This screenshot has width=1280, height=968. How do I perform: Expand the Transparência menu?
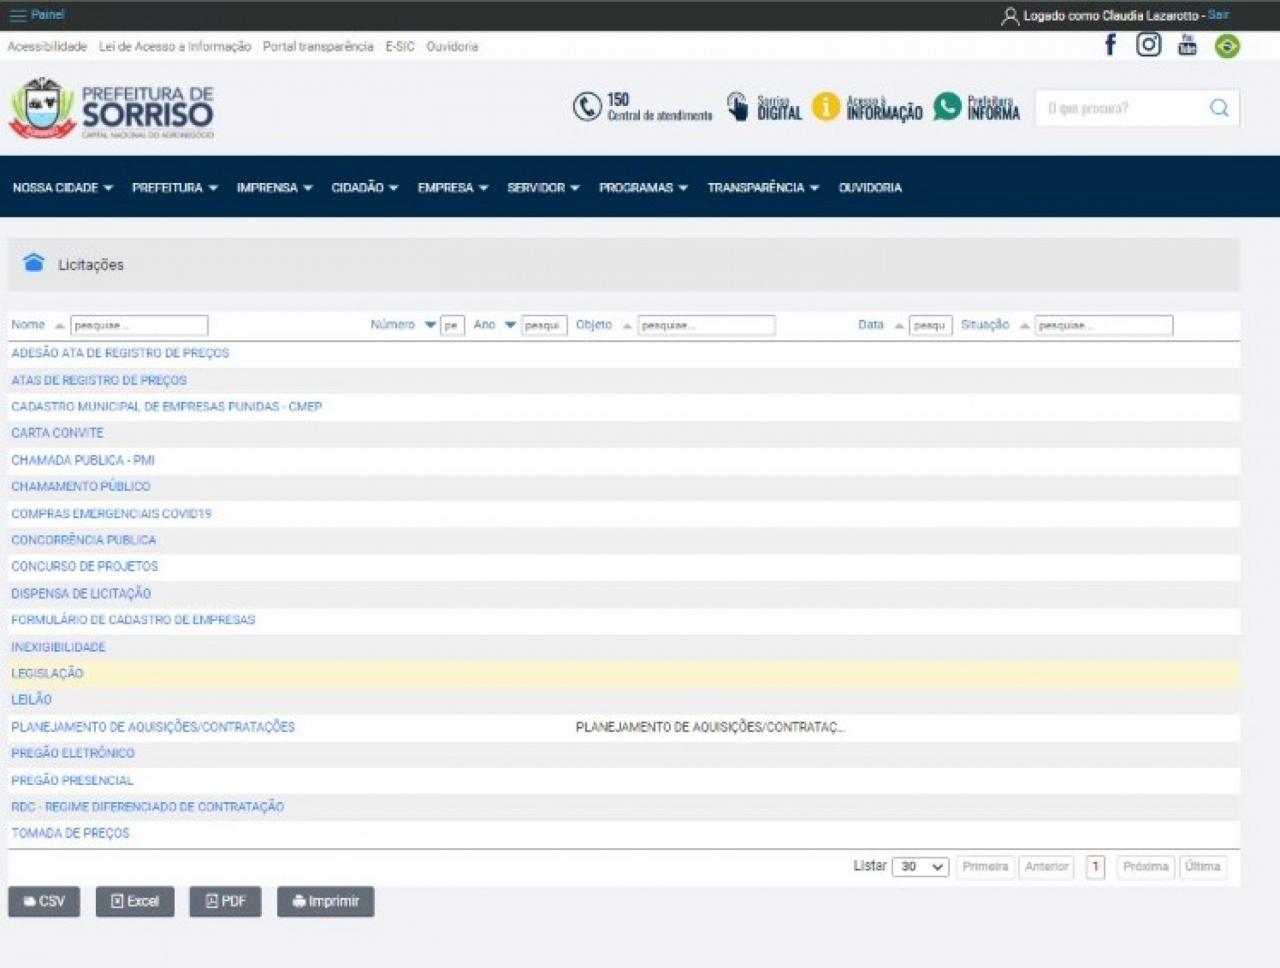click(x=762, y=188)
